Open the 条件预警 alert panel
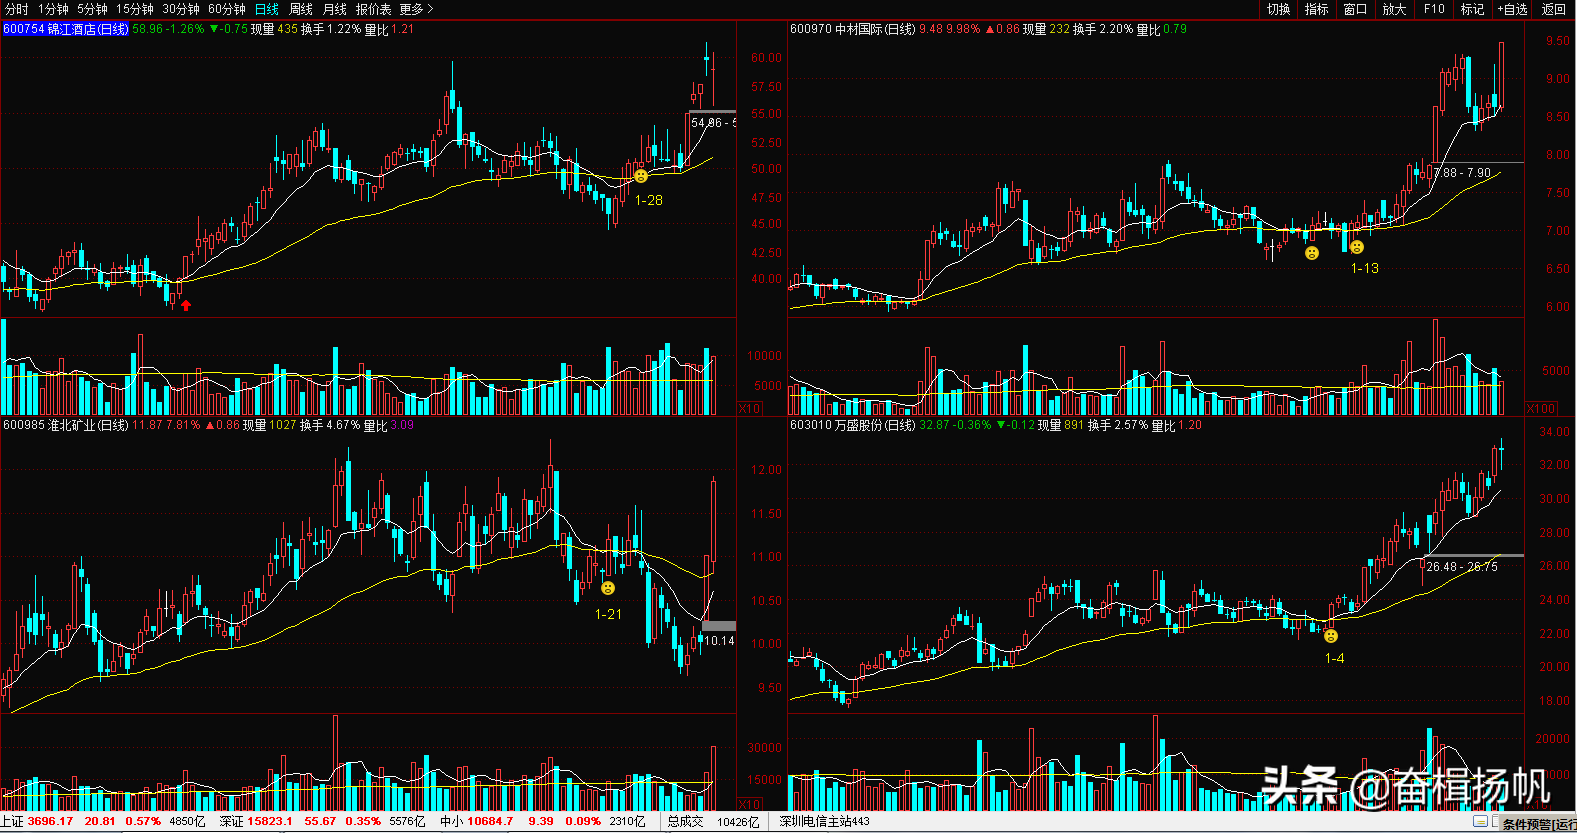This screenshot has width=1577, height=833. 1526,825
